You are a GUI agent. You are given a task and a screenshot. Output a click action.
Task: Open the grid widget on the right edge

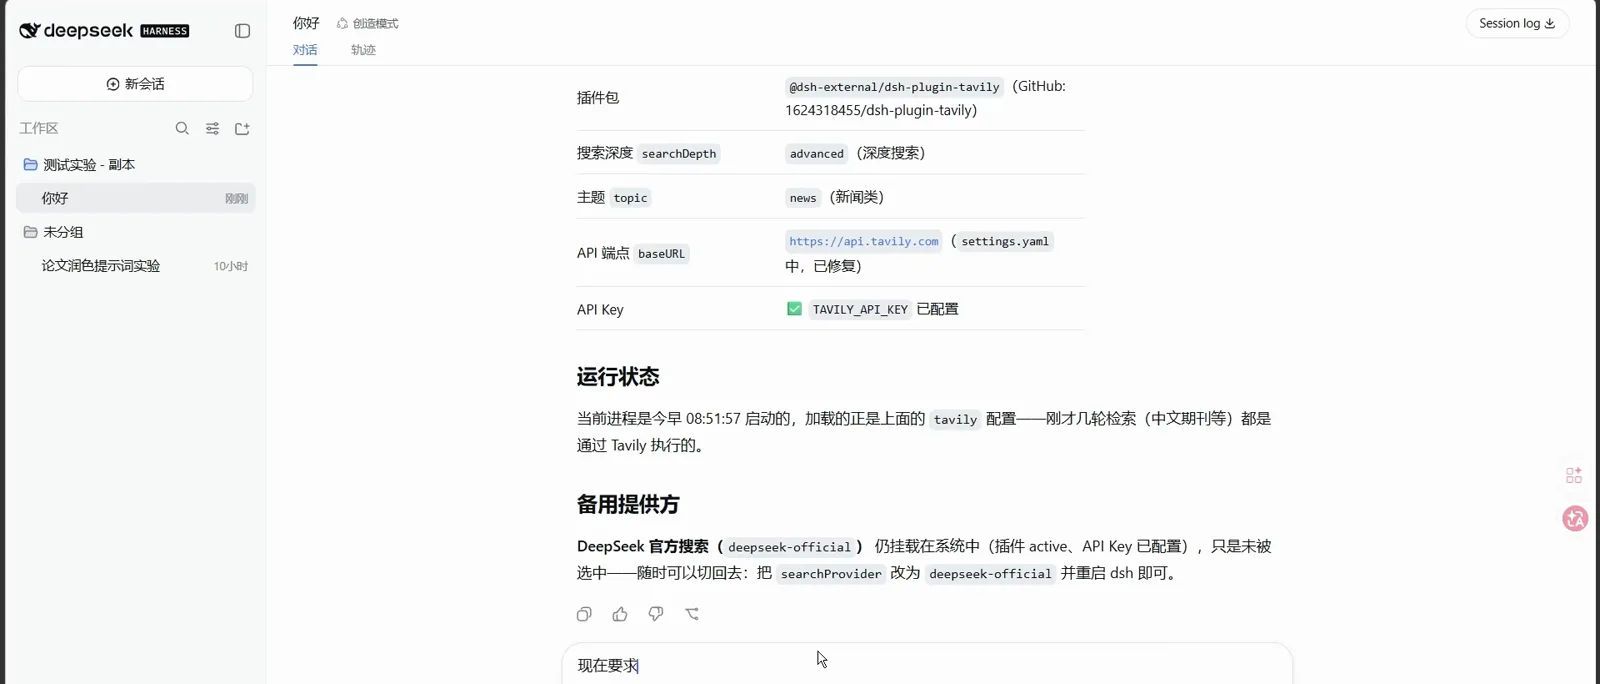[x=1574, y=475]
